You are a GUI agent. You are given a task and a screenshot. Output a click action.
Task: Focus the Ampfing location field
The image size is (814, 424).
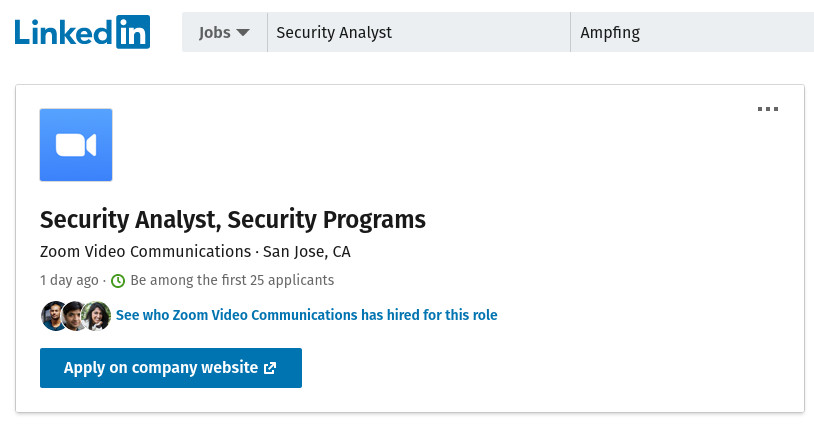[691, 32]
